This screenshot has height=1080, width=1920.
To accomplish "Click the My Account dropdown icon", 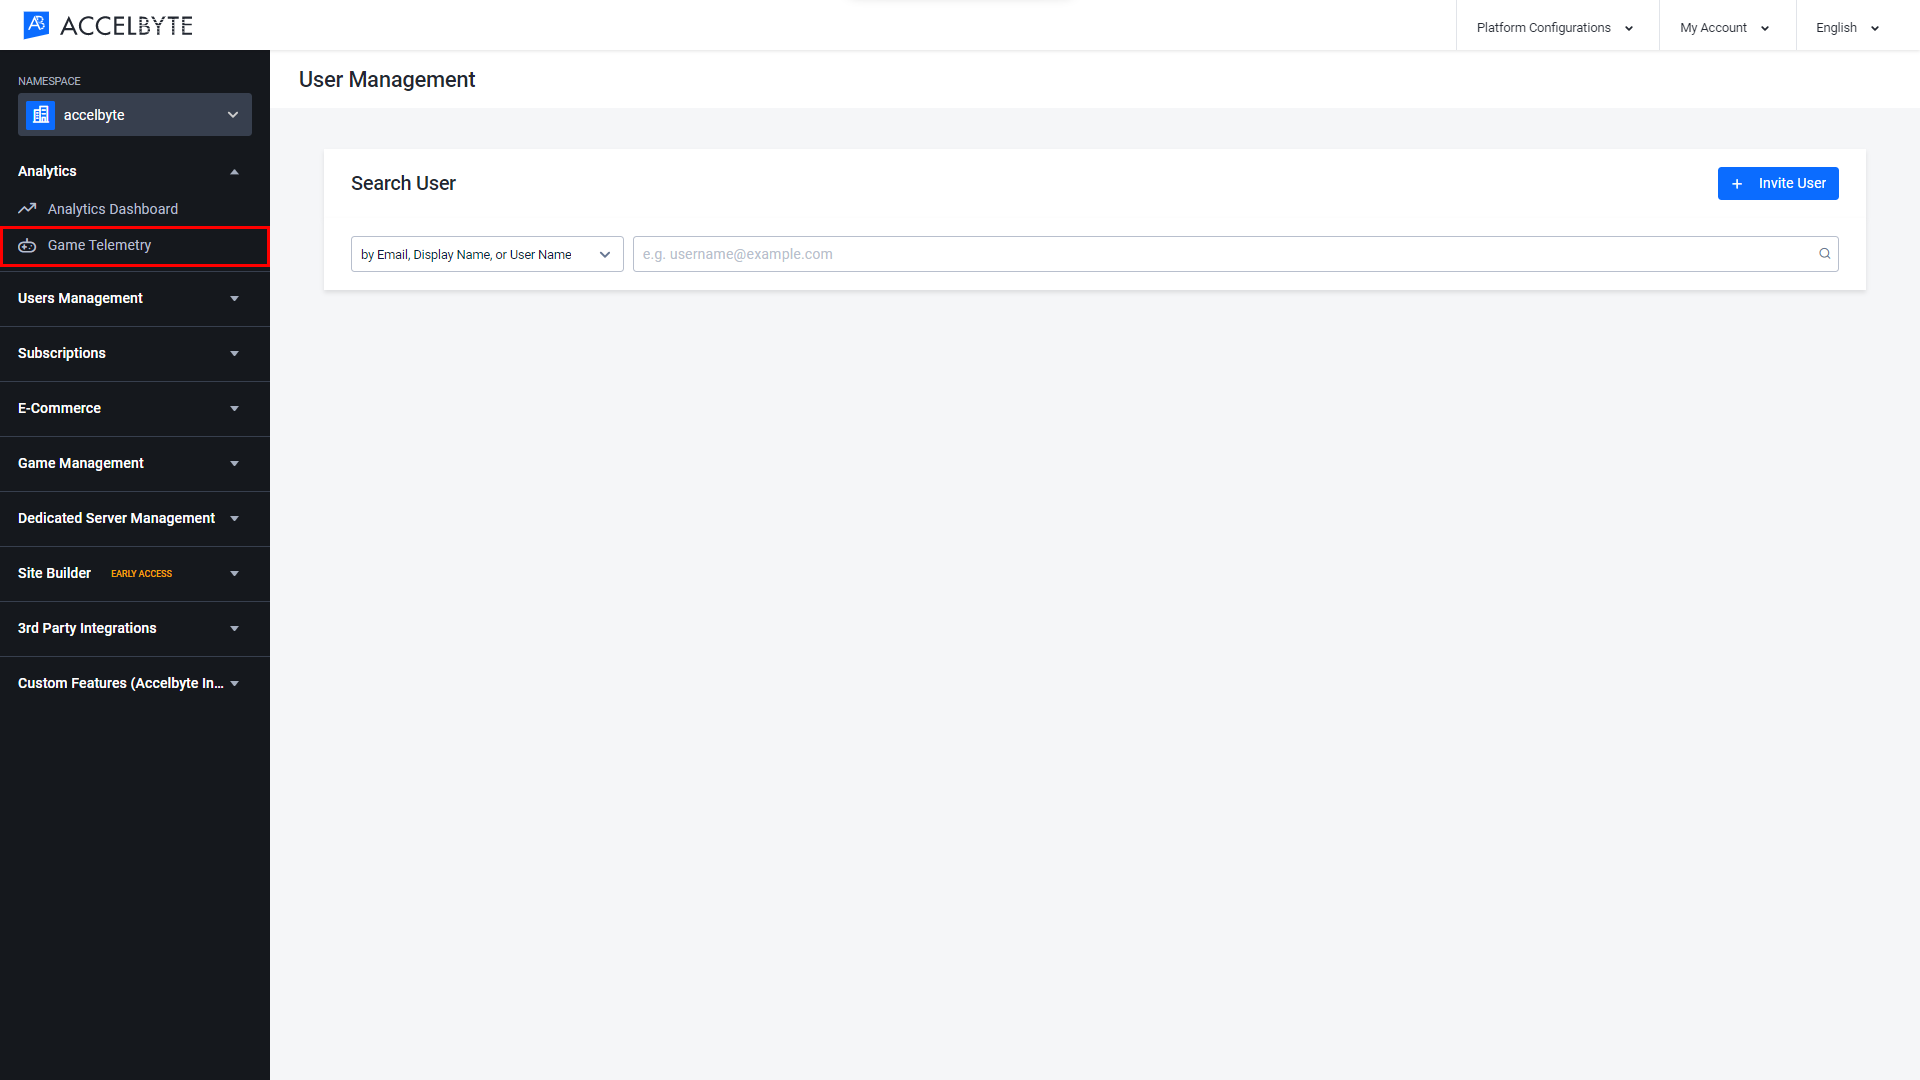I will pos(1766,28).
